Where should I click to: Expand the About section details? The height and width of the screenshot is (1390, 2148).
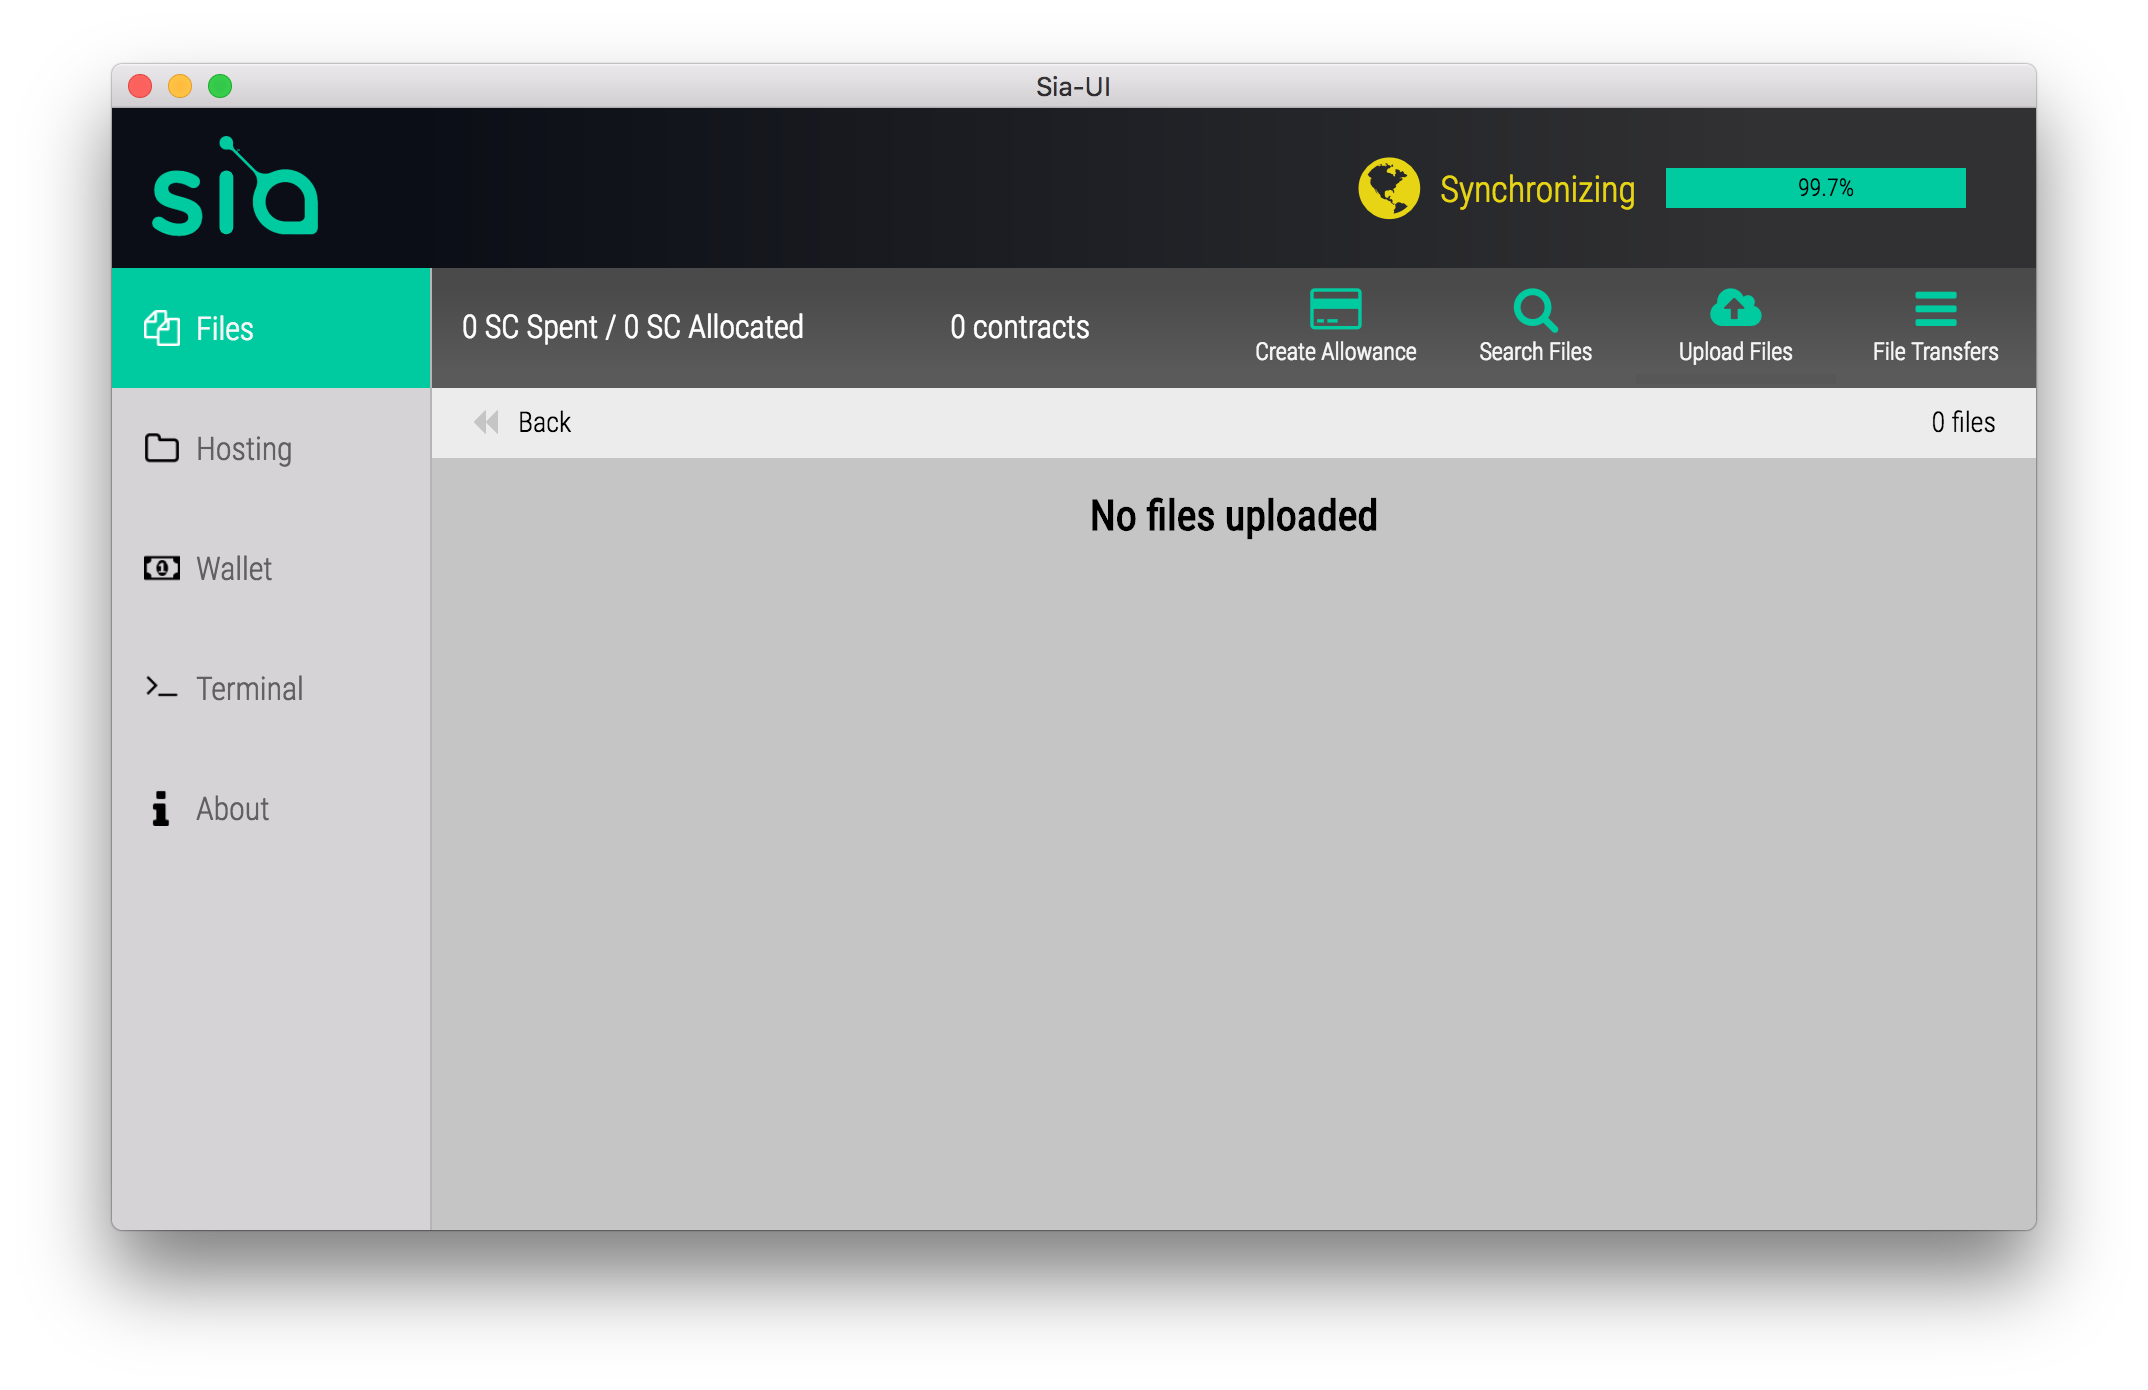tap(232, 808)
